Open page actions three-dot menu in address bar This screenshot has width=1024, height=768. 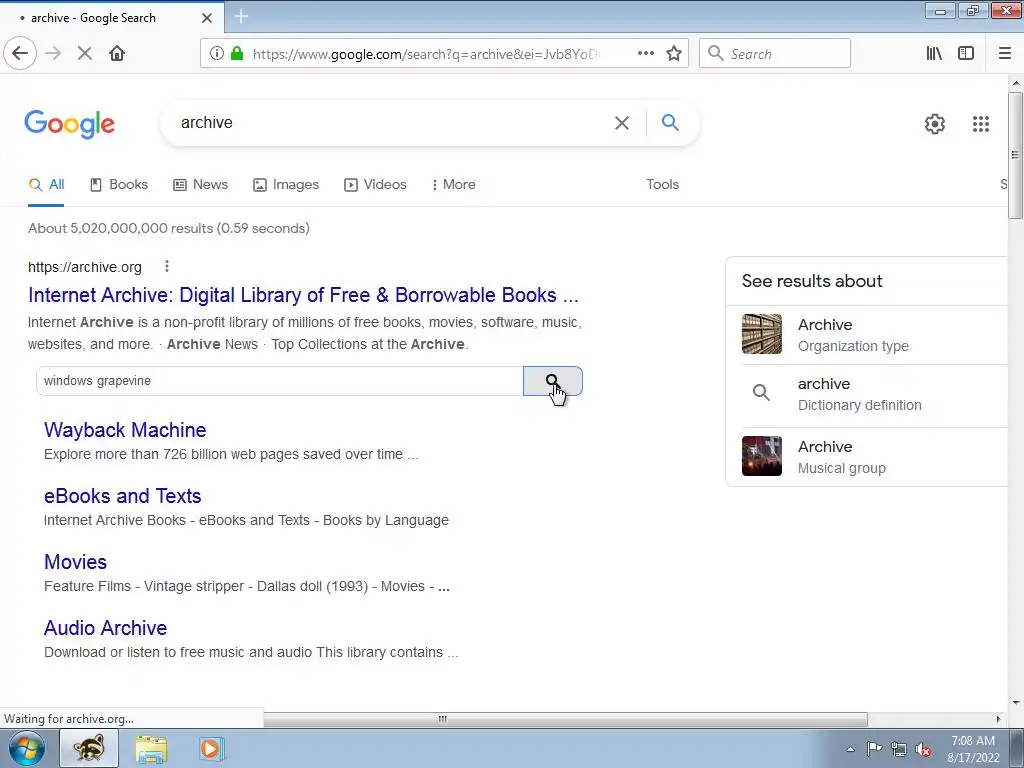pyautogui.click(x=645, y=54)
